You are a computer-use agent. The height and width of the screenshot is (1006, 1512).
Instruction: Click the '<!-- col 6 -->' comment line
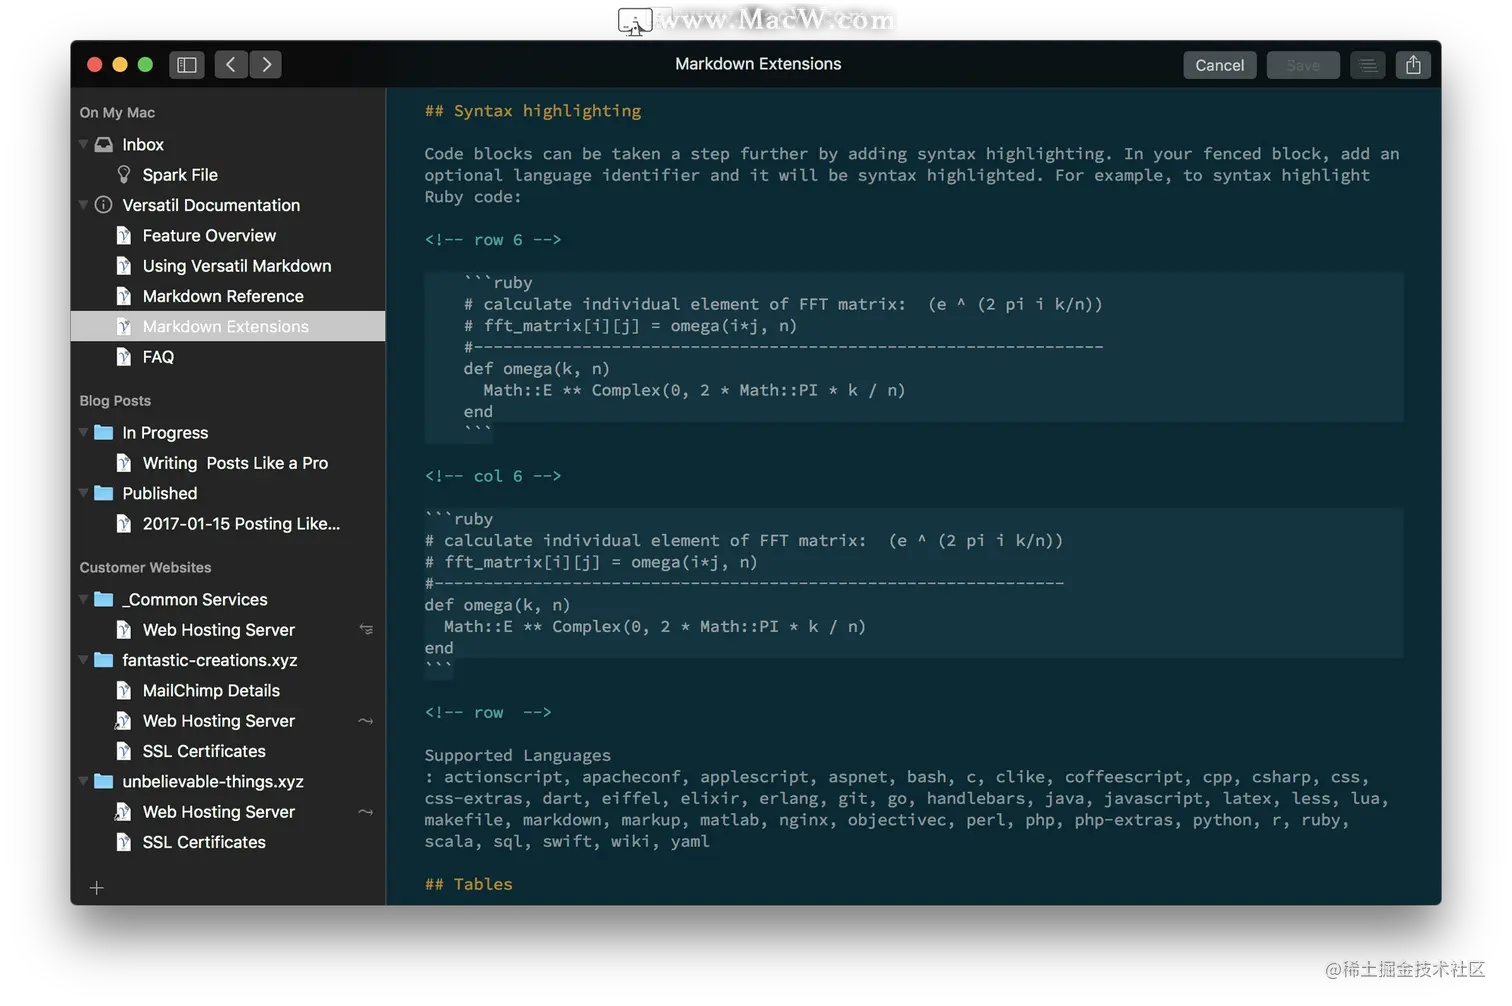[x=493, y=476]
